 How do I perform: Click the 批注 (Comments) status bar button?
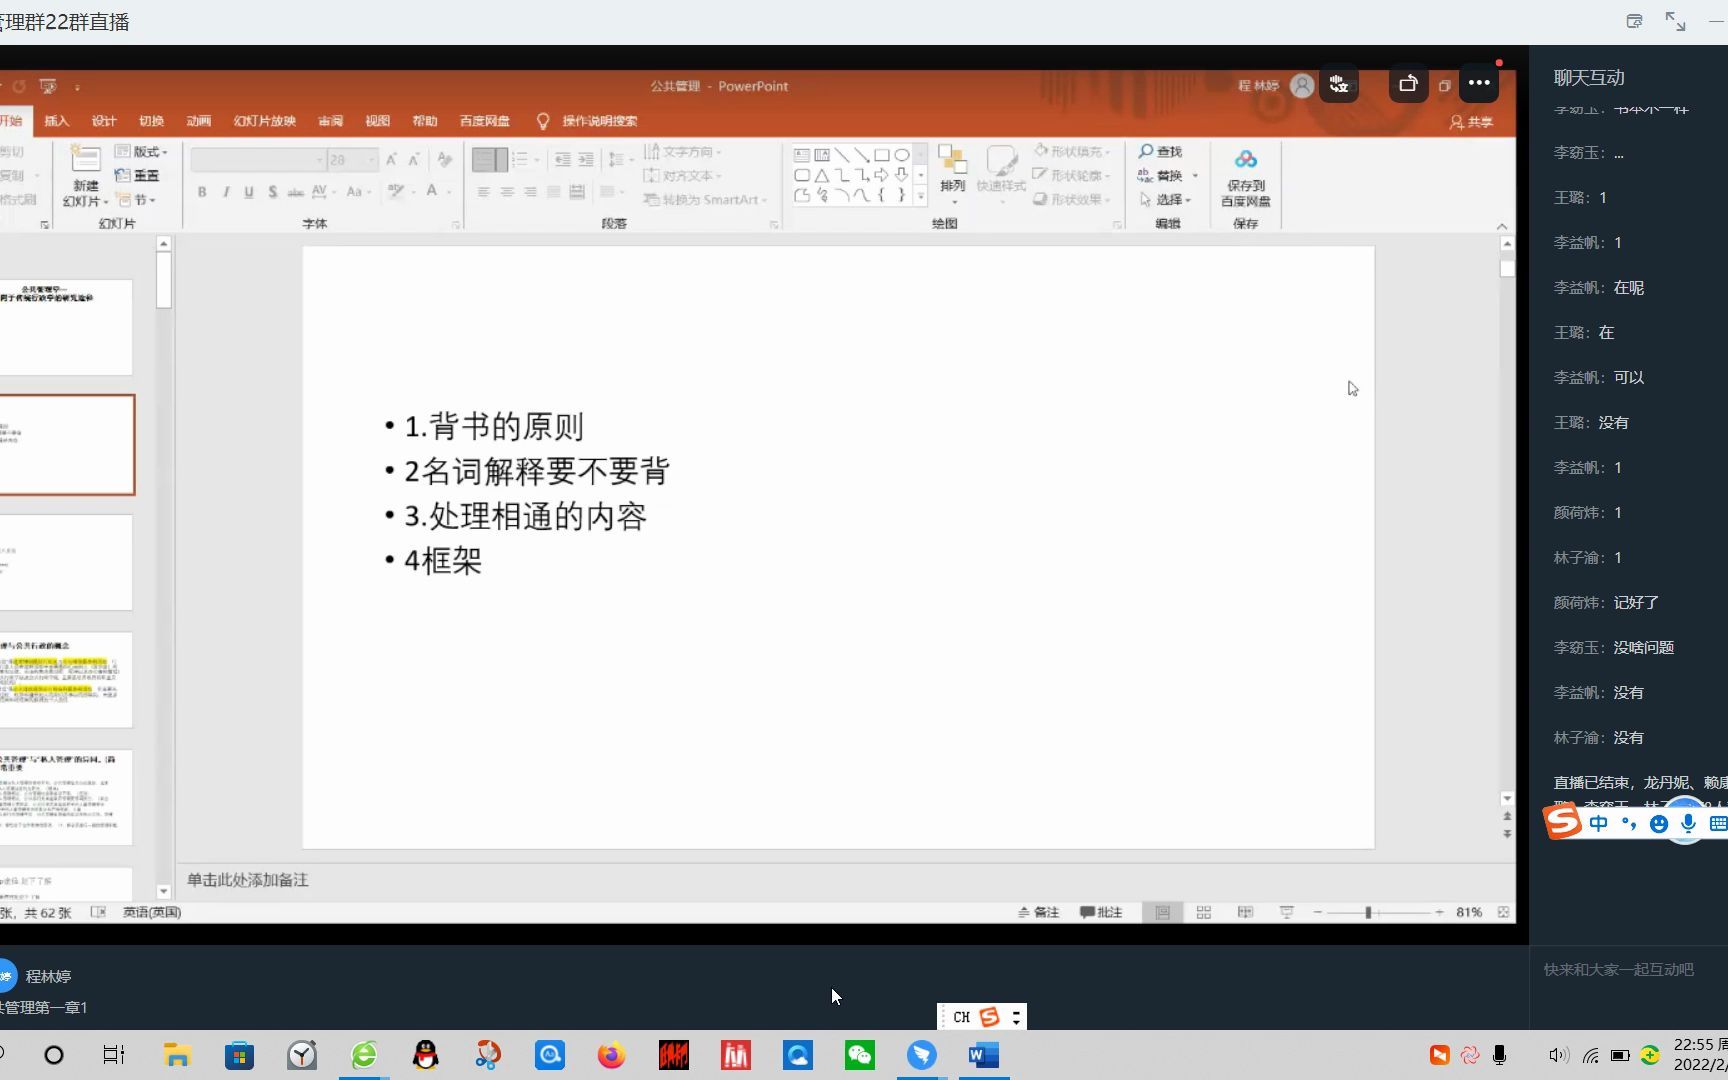pyautogui.click(x=1101, y=912)
